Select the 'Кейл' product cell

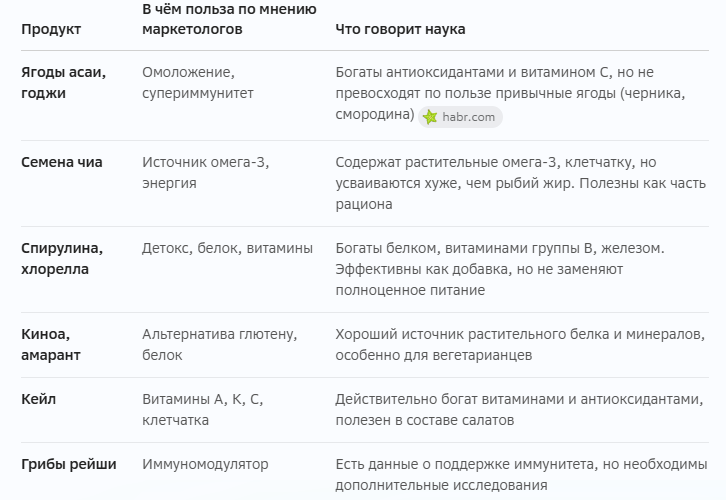click(38, 399)
